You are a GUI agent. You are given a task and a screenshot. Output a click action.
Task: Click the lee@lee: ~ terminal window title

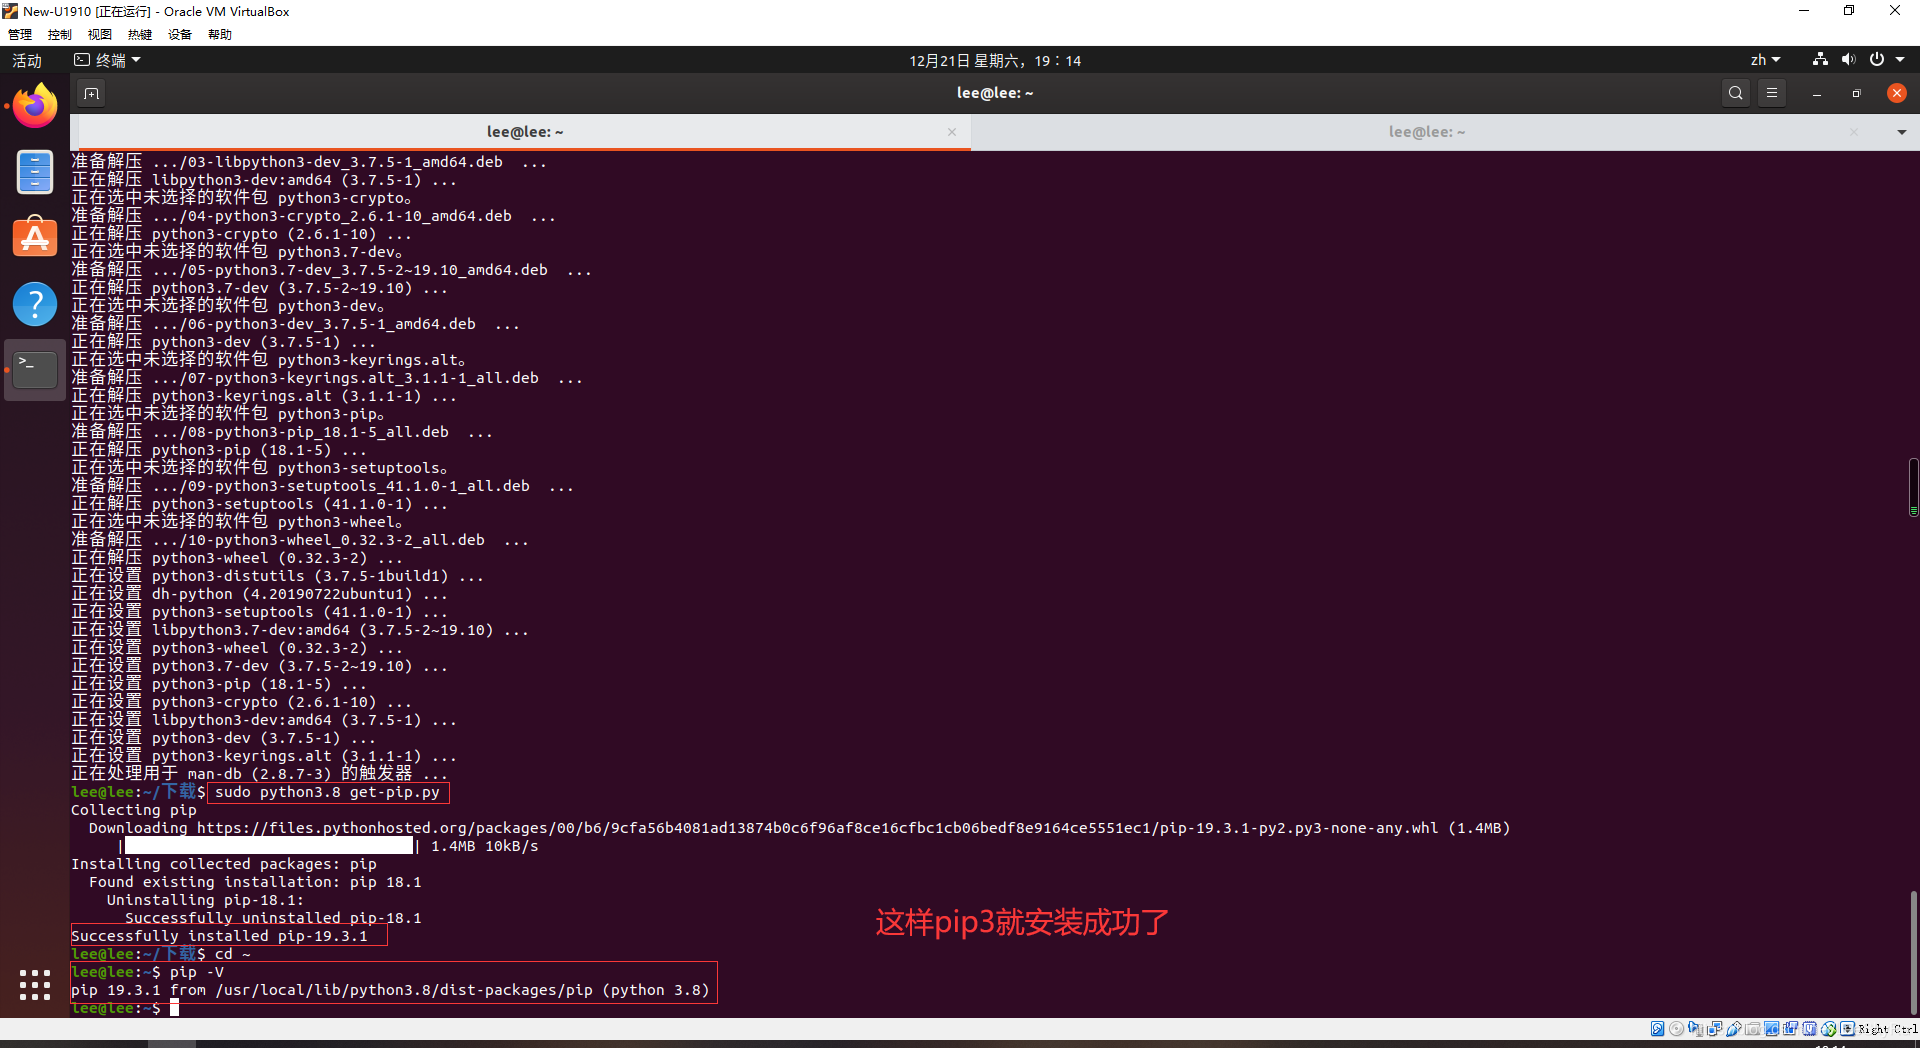click(995, 93)
